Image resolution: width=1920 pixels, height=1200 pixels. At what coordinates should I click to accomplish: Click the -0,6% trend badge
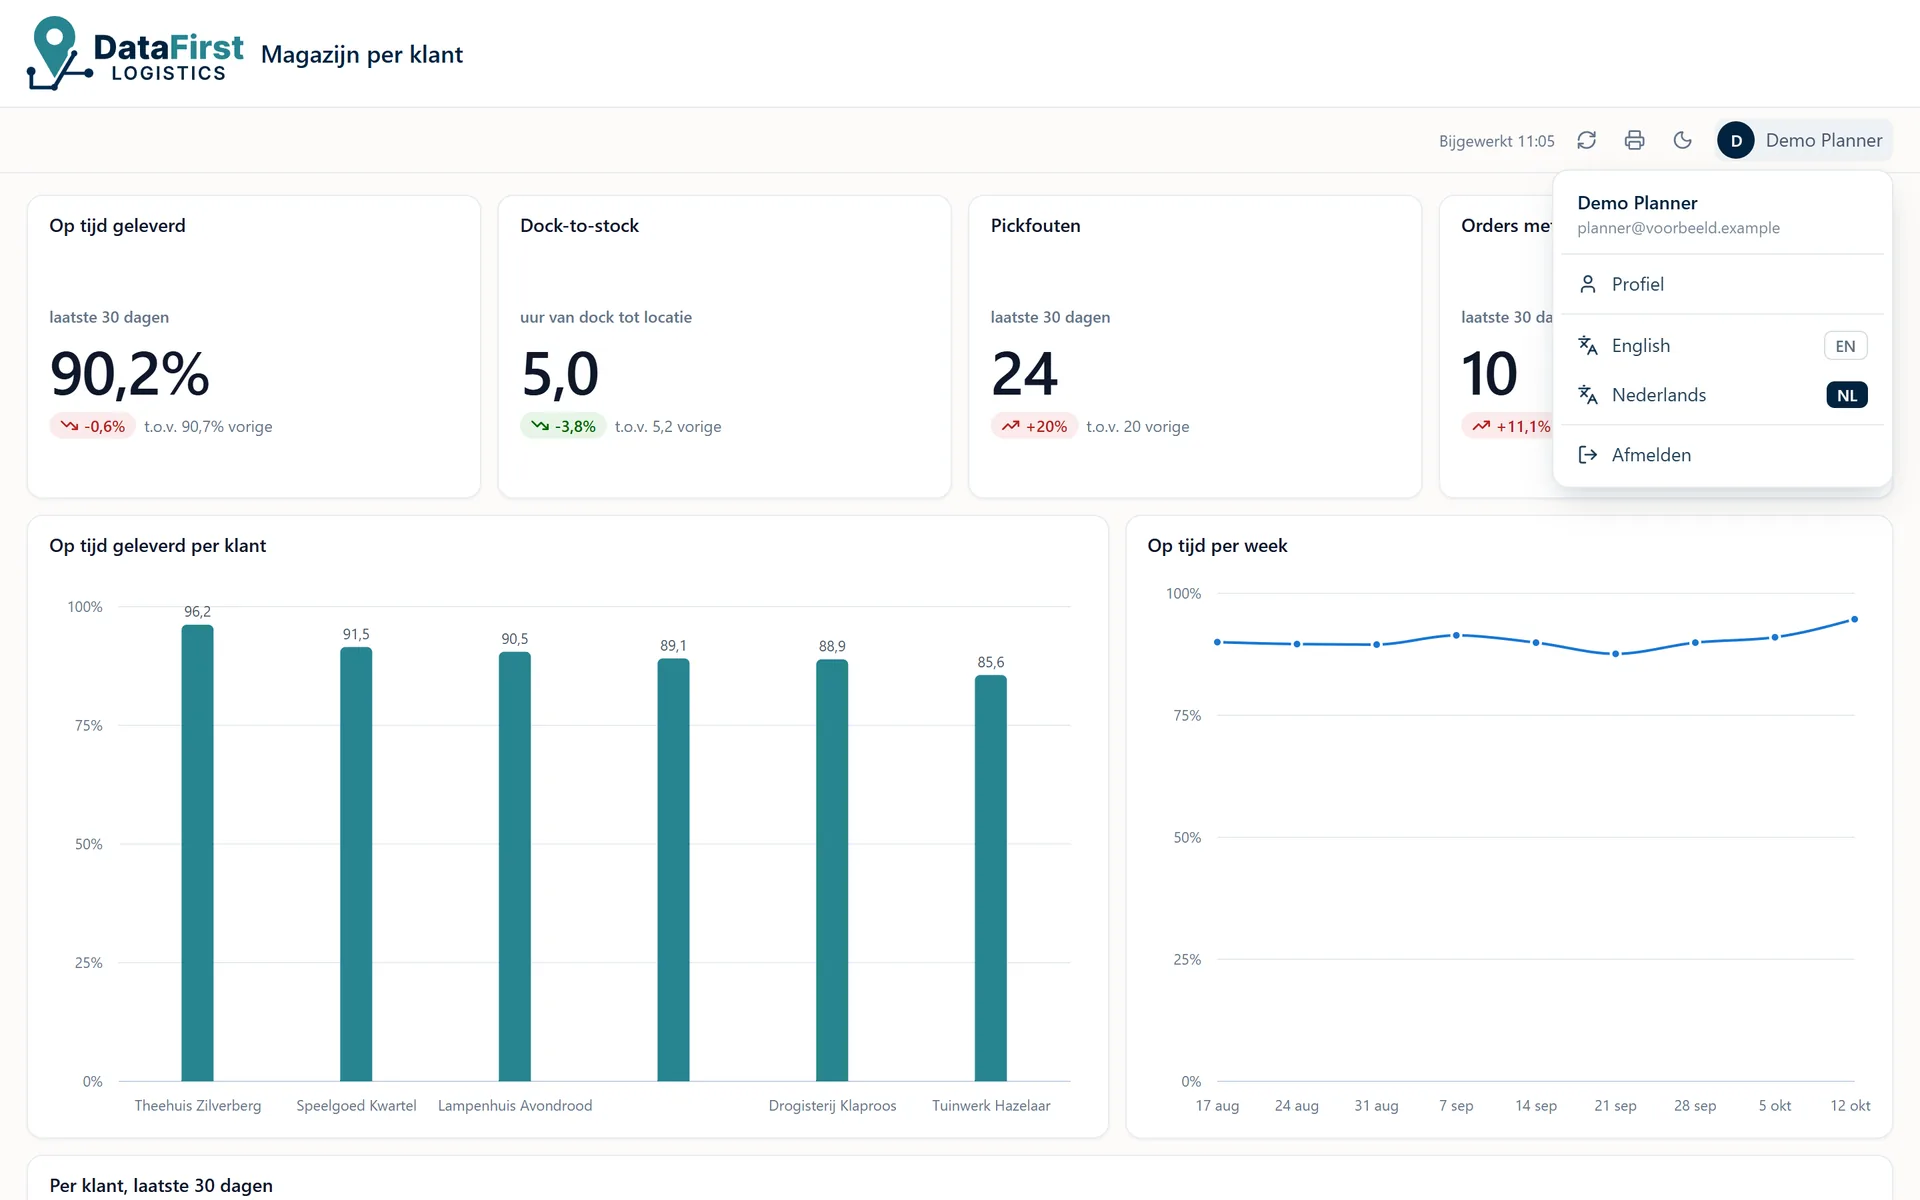click(92, 426)
